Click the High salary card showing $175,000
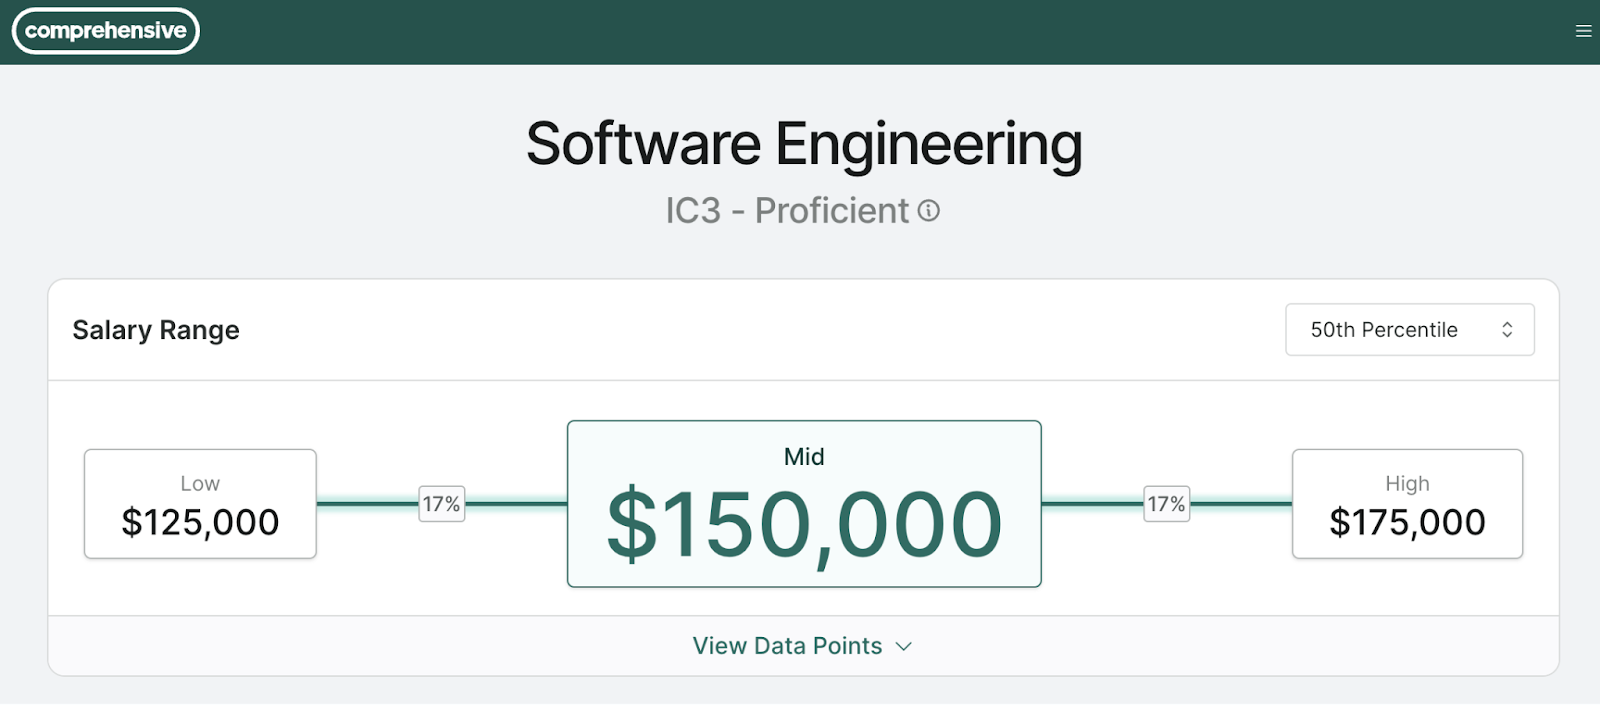Image resolution: width=1600 pixels, height=705 pixels. pyautogui.click(x=1407, y=503)
